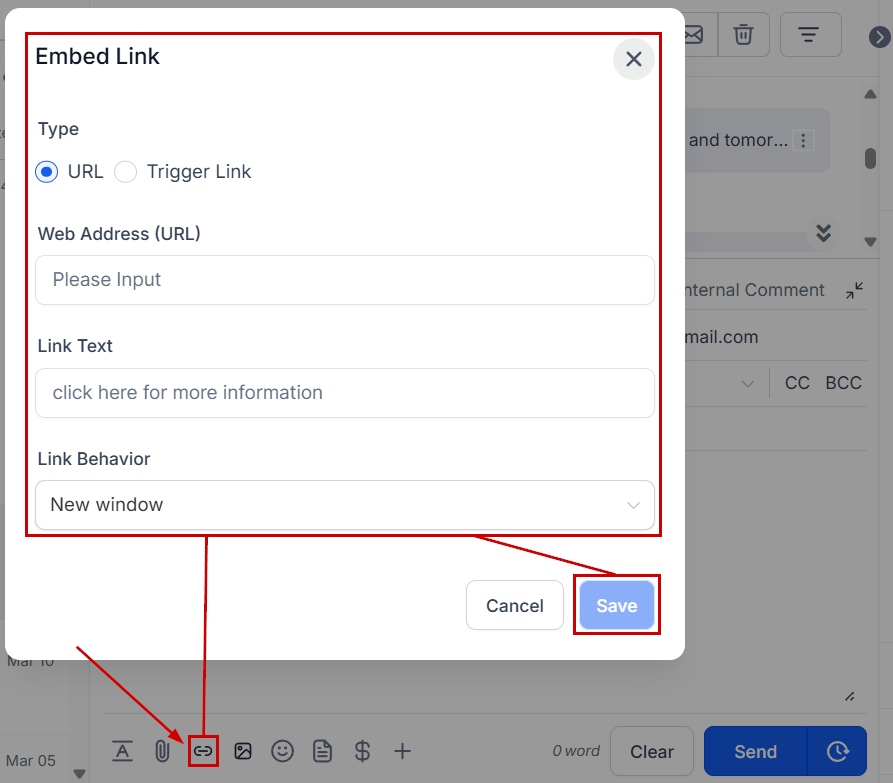This screenshot has width=893, height=783.
Task: Open the filter lines icon
Action: pos(808,34)
